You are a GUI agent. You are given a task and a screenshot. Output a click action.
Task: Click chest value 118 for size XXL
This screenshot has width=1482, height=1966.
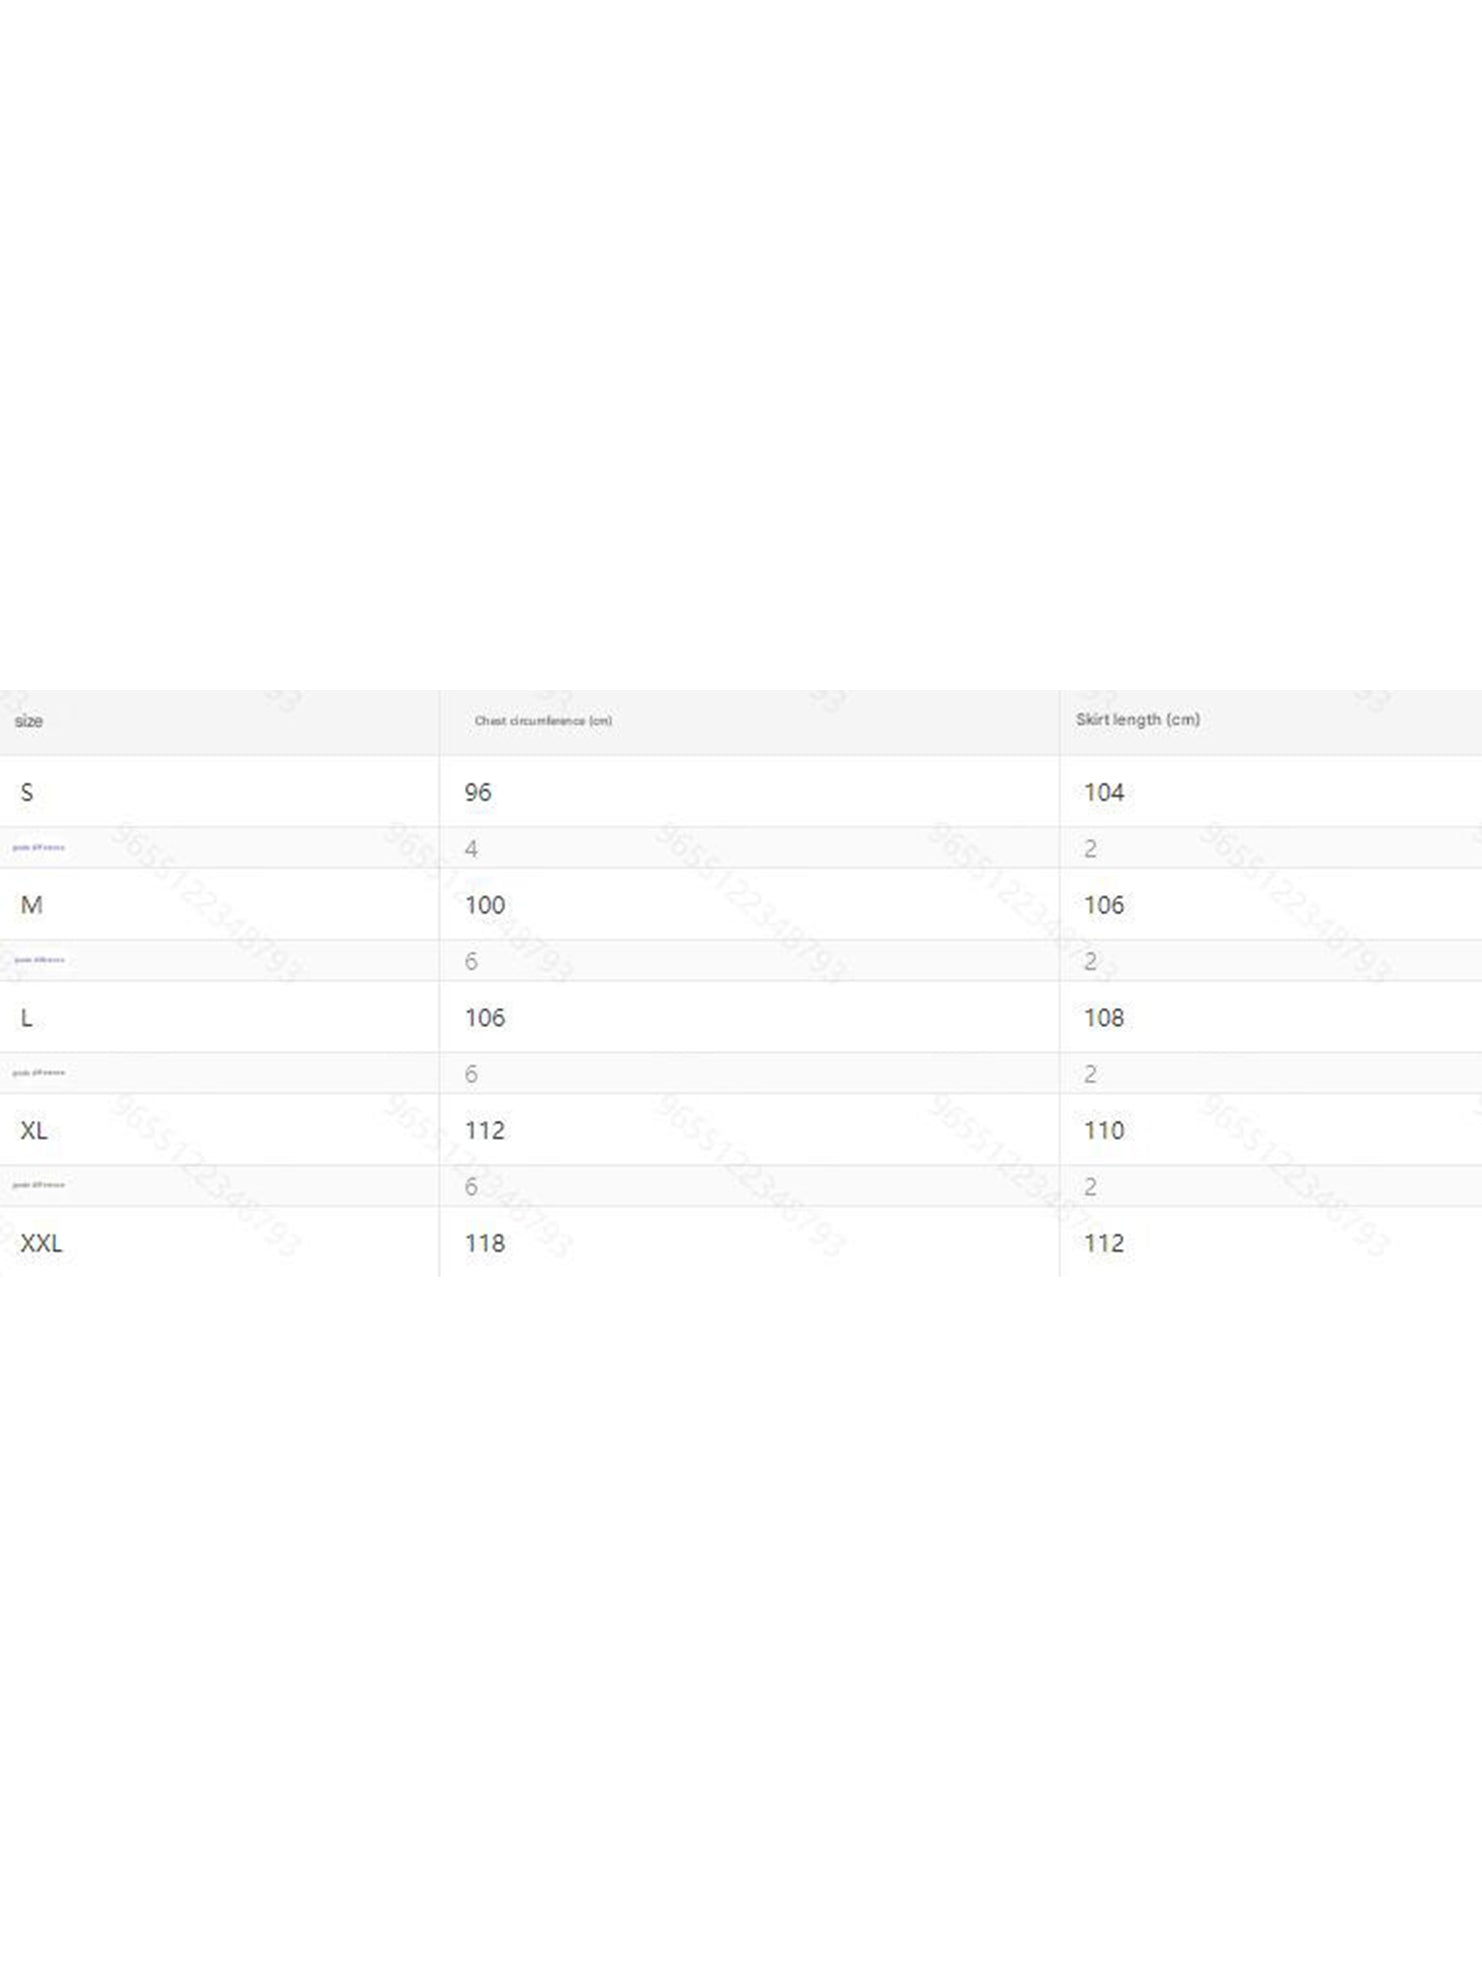(x=485, y=1243)
